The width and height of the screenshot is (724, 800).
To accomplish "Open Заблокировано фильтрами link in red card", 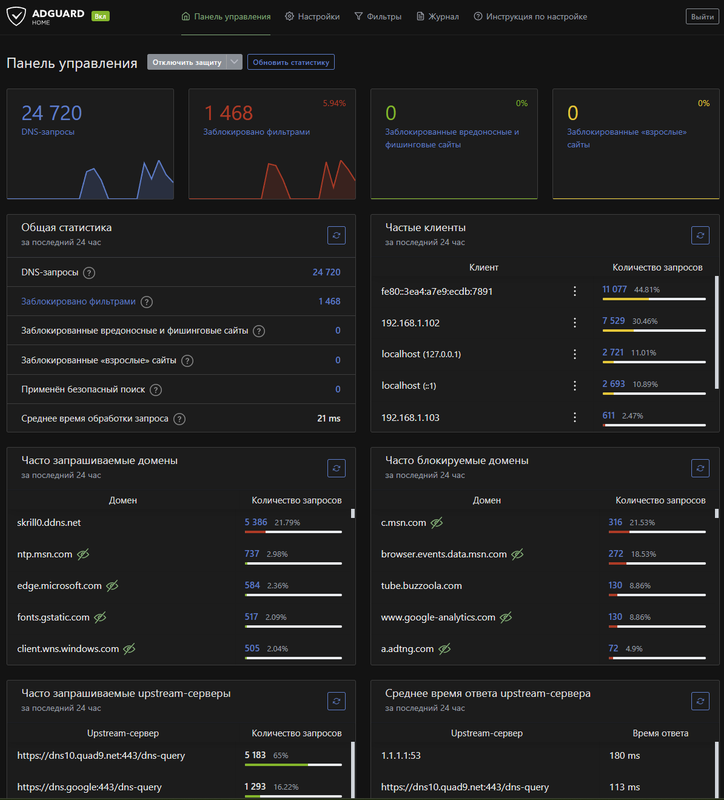I will click(x=257, y=132).
